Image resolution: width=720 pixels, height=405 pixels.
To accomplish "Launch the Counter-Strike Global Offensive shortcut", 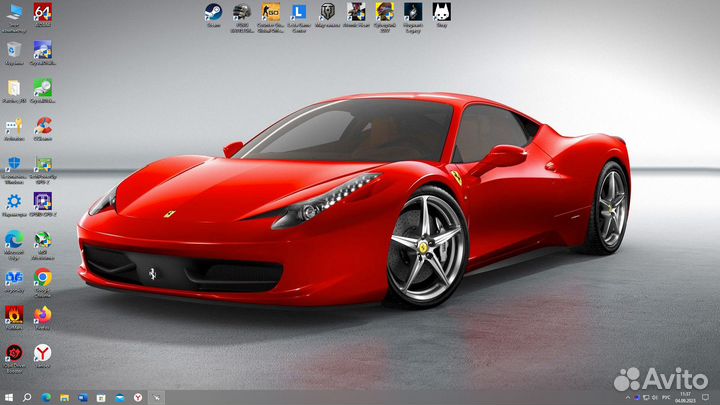I will click(270, 18).
